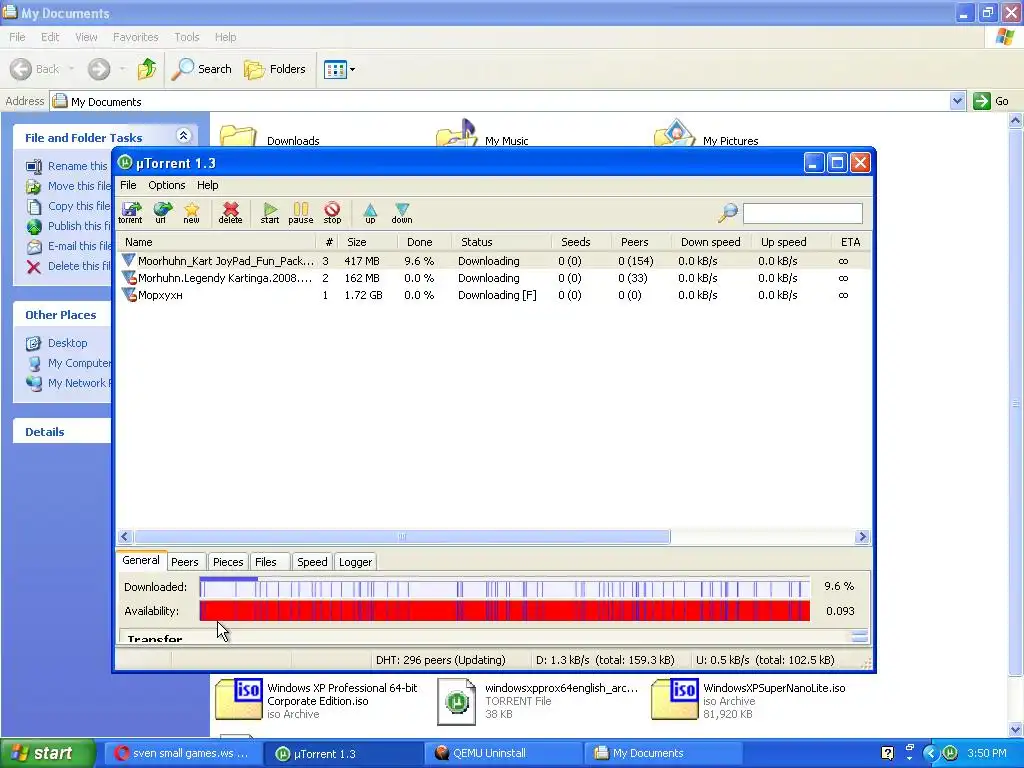Click the download rate D: 1.3 kB/s status
This screenshot has width=1024, height=768.
(605, 660)
